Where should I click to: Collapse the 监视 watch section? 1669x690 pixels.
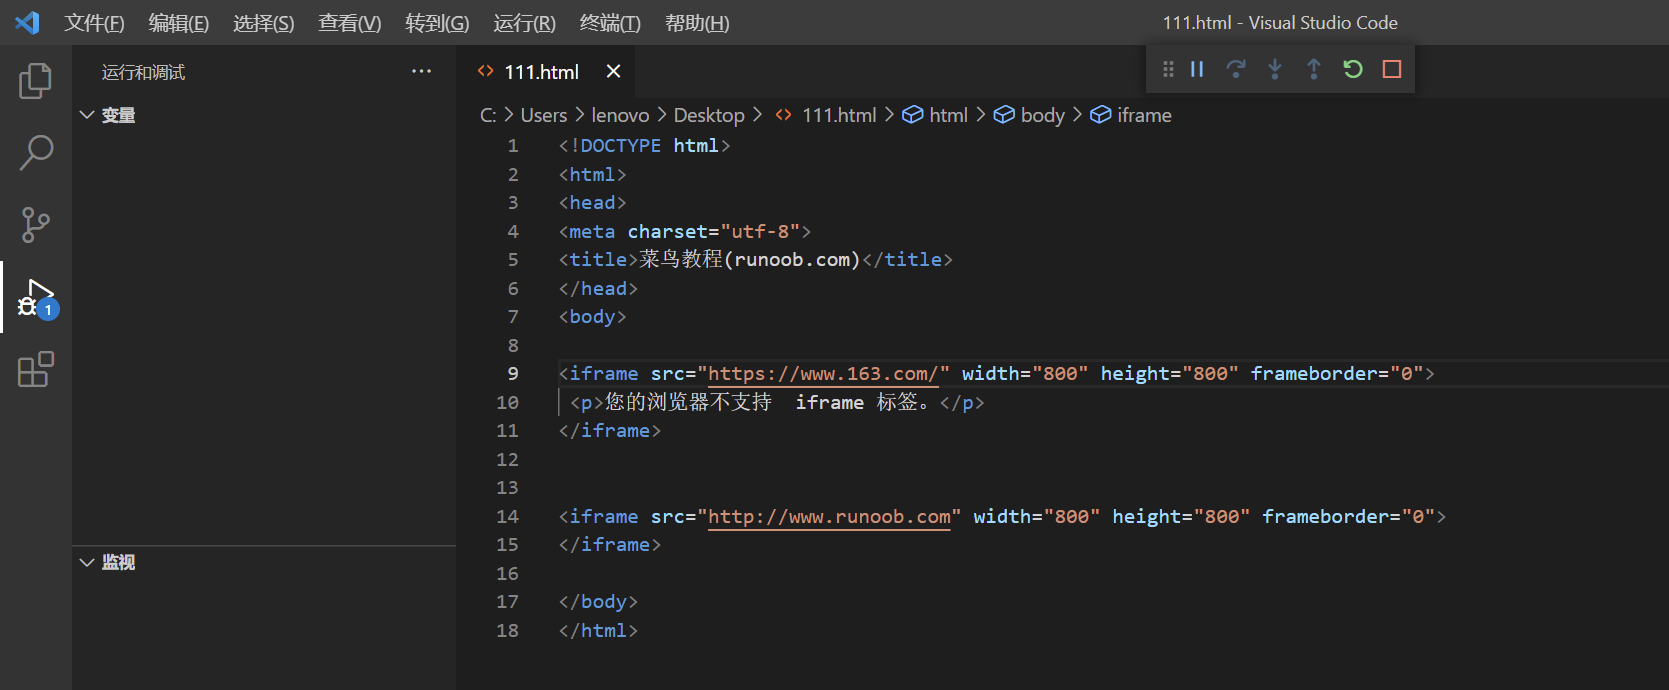[88, 562]
